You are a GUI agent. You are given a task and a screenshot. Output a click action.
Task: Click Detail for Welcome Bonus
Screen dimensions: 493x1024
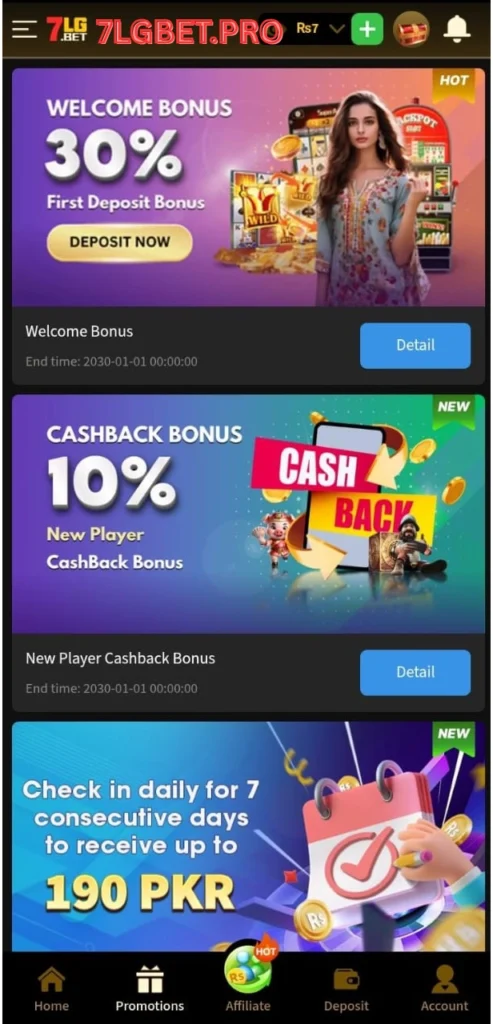(x=415, y=345)
